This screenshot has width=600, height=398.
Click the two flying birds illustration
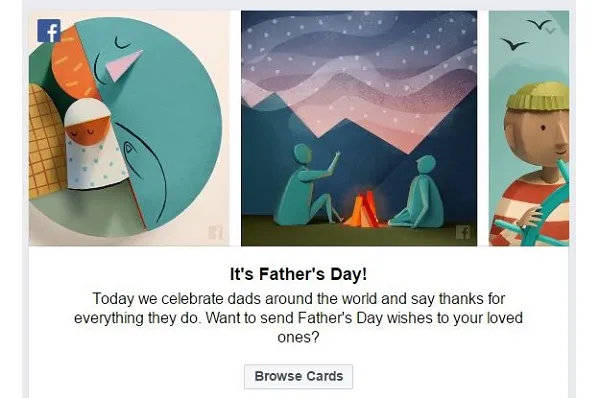(526, 34)
